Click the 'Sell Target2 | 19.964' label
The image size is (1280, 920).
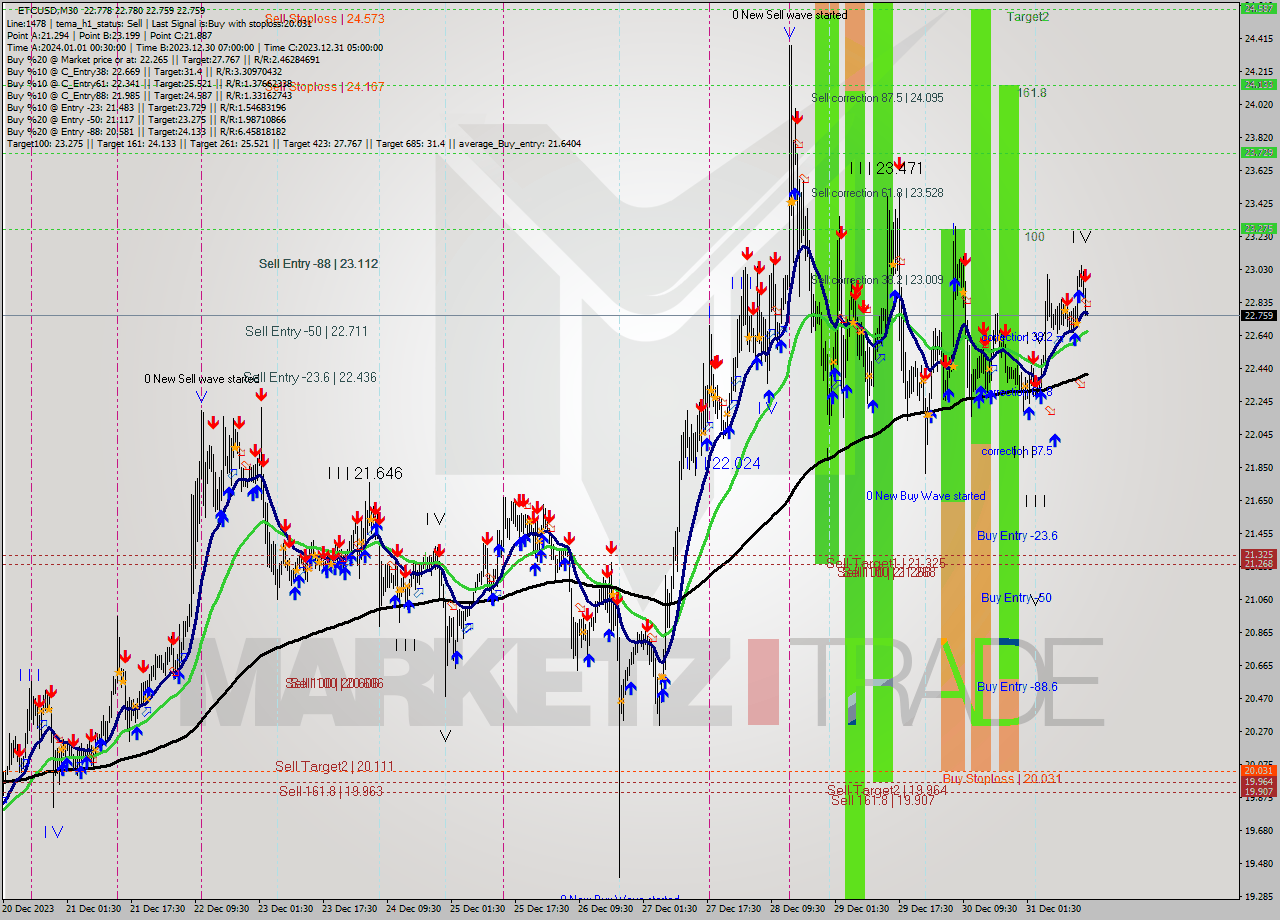[x=886, y=789]
